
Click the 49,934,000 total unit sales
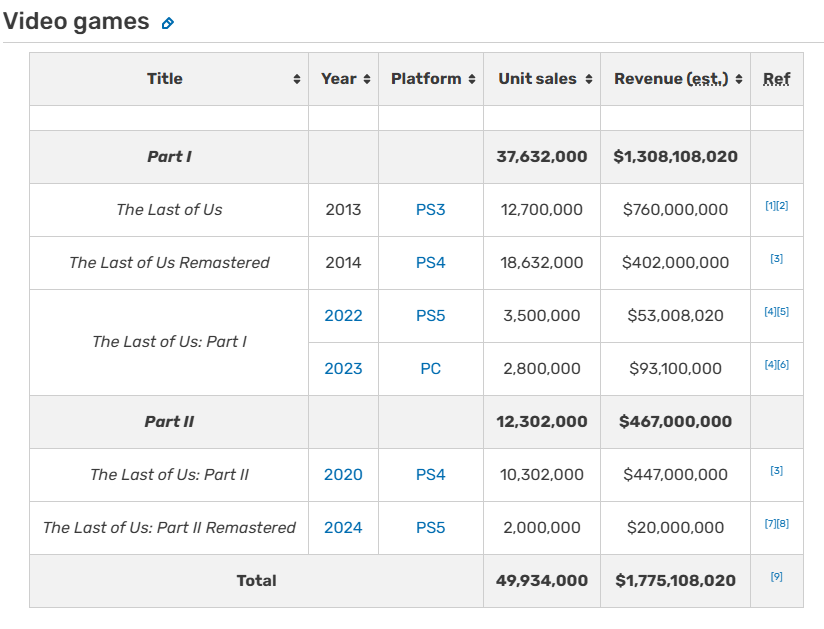[542, 581]
